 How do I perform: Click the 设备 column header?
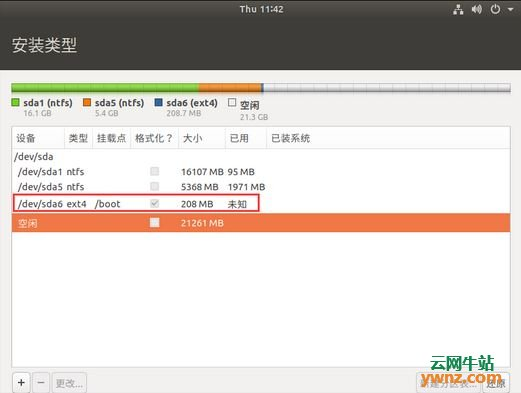pyautogui.click(x=38, y=138)
